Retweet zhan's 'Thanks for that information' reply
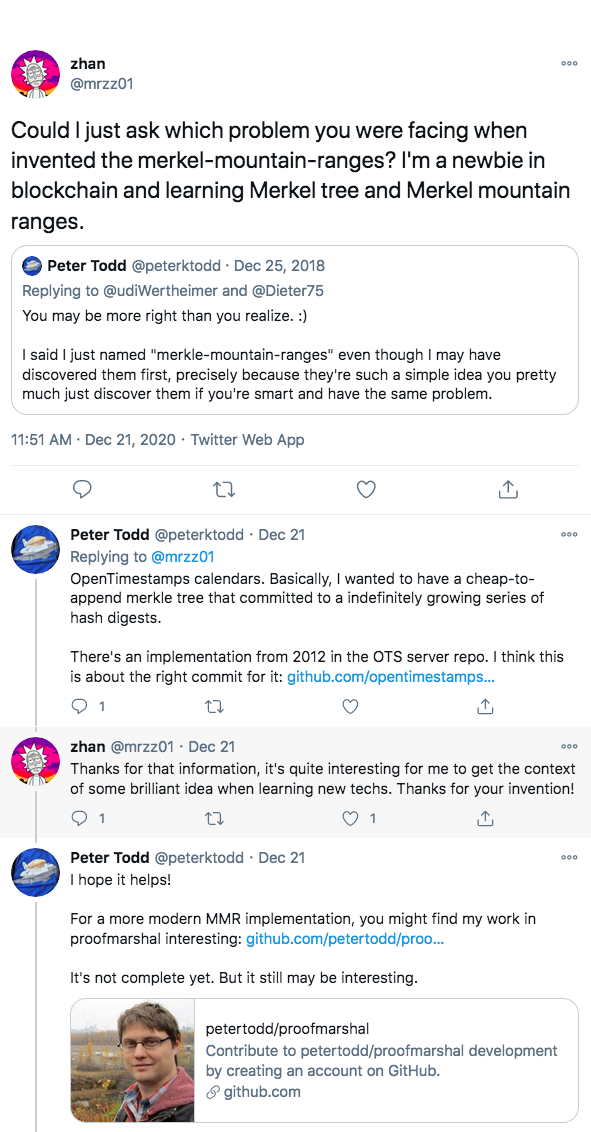591x1132 pixels. click(215, 818)
